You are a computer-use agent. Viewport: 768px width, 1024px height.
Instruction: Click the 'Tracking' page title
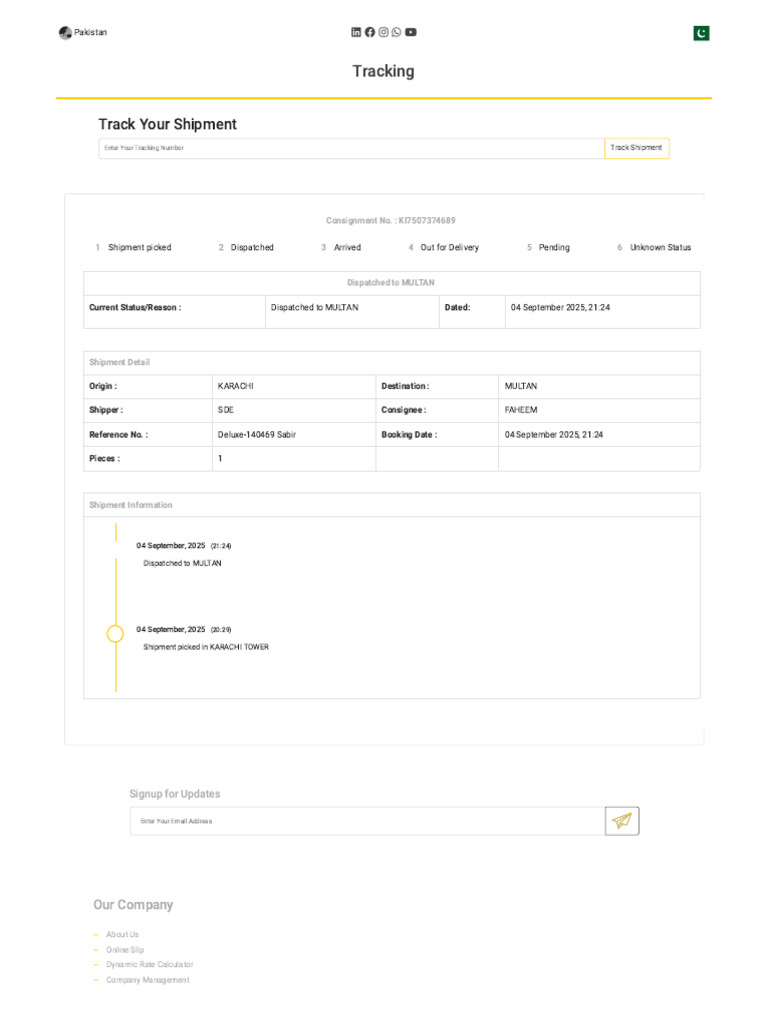coord(383,71)
